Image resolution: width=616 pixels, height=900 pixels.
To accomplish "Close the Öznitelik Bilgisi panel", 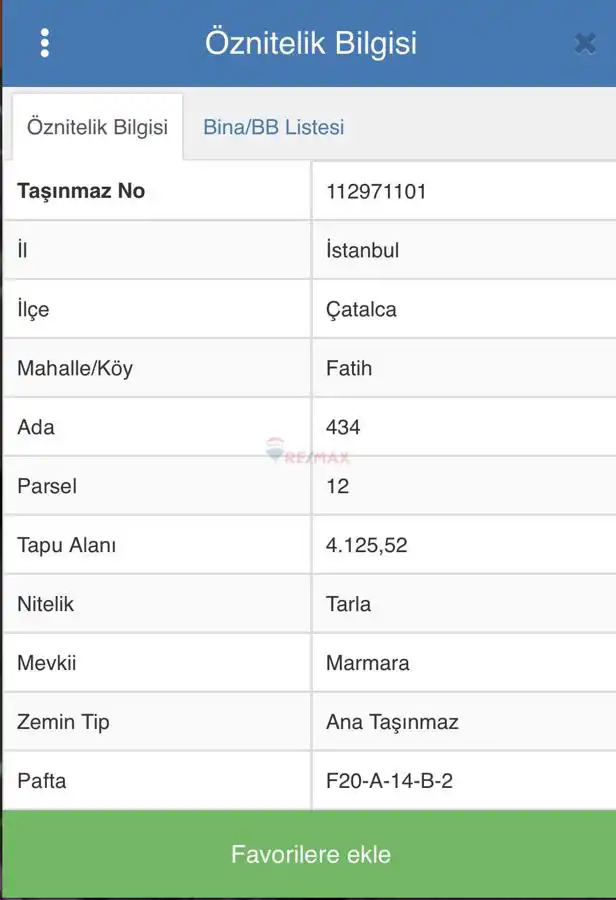I will click(x=585, y=43).
